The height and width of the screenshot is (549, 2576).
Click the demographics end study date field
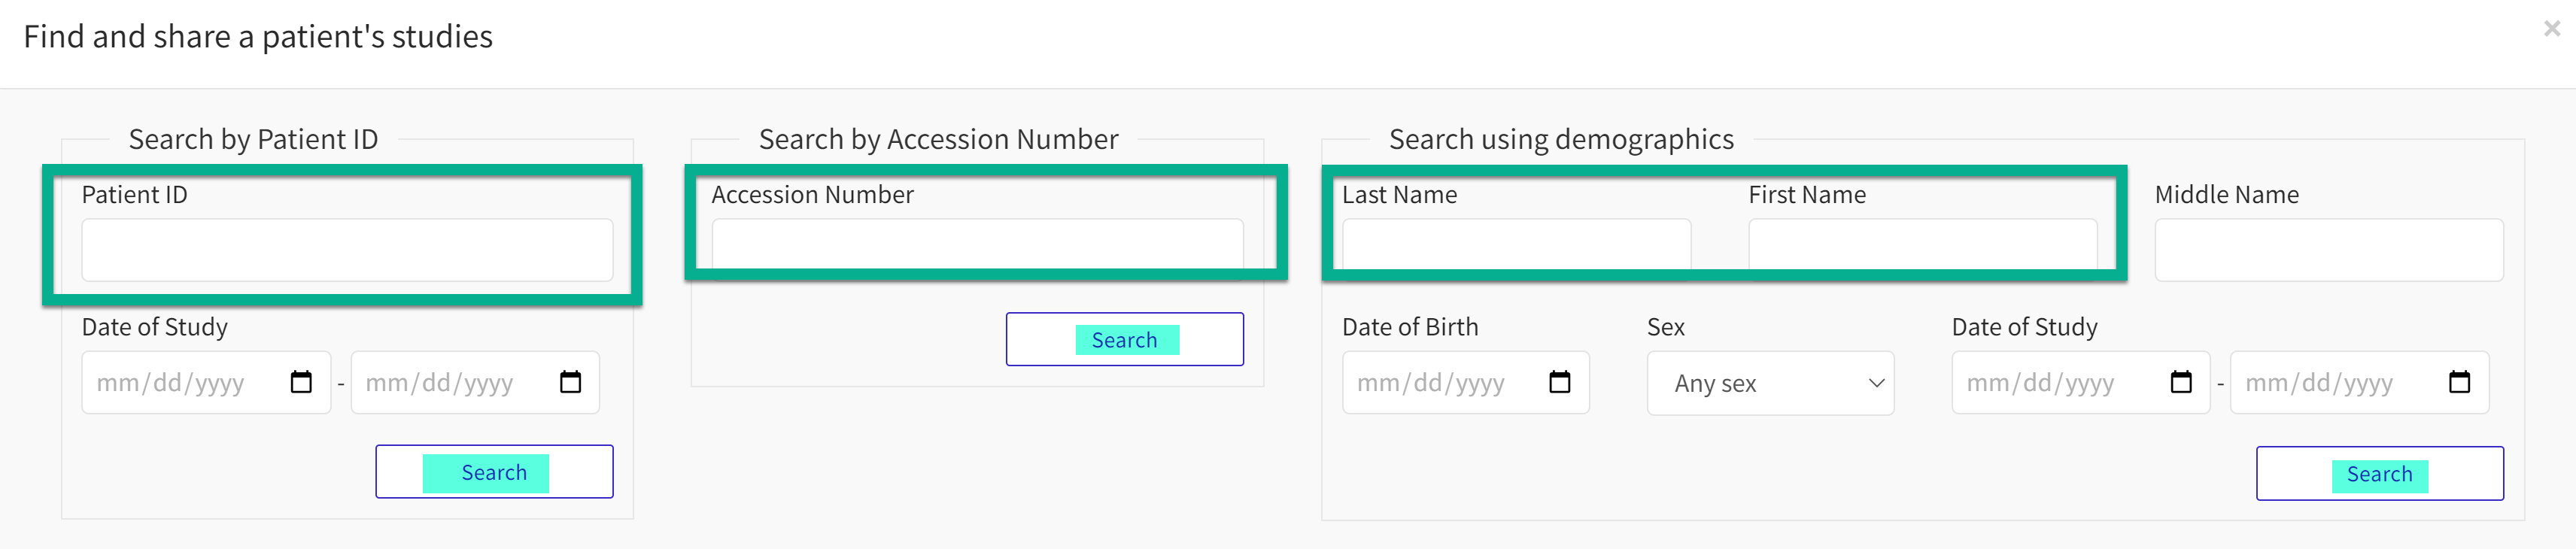(x=2330, y=381)
